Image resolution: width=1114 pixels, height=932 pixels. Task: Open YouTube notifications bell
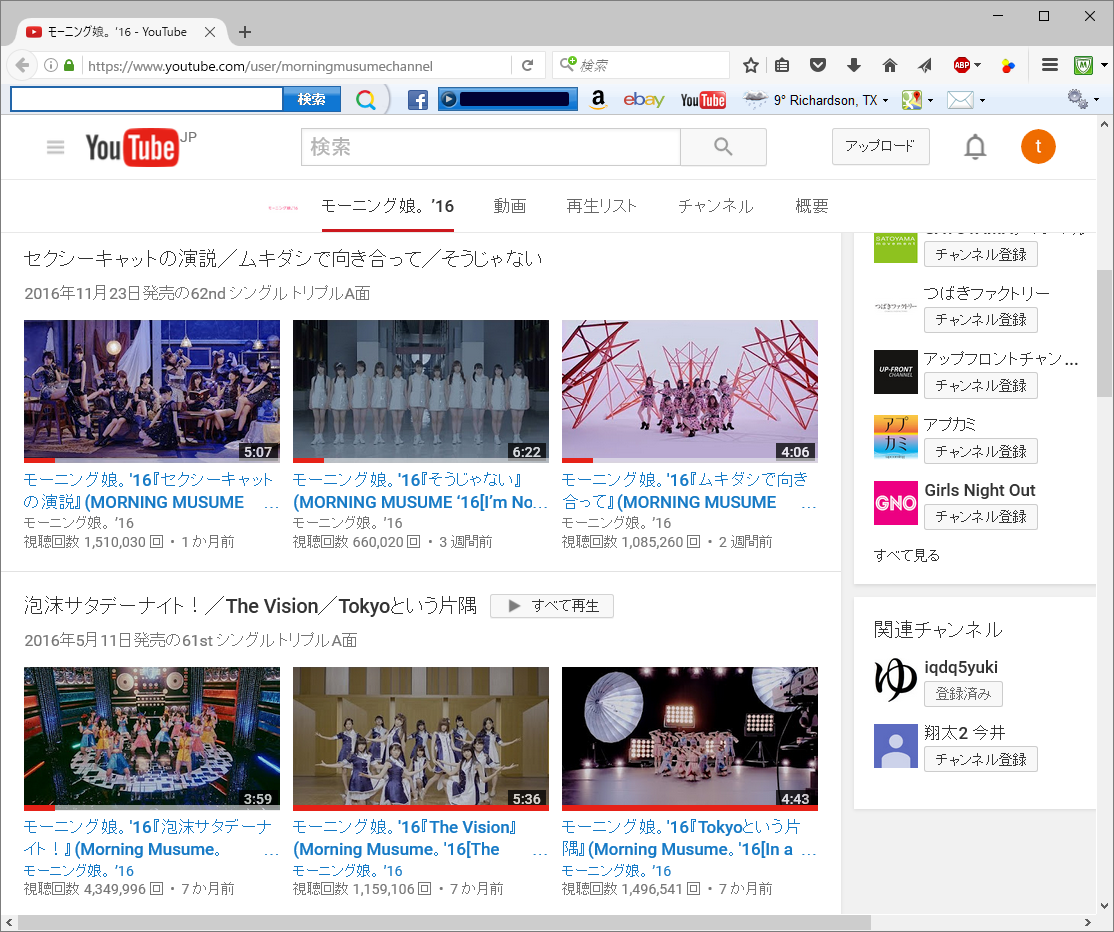tap(975, 147)
